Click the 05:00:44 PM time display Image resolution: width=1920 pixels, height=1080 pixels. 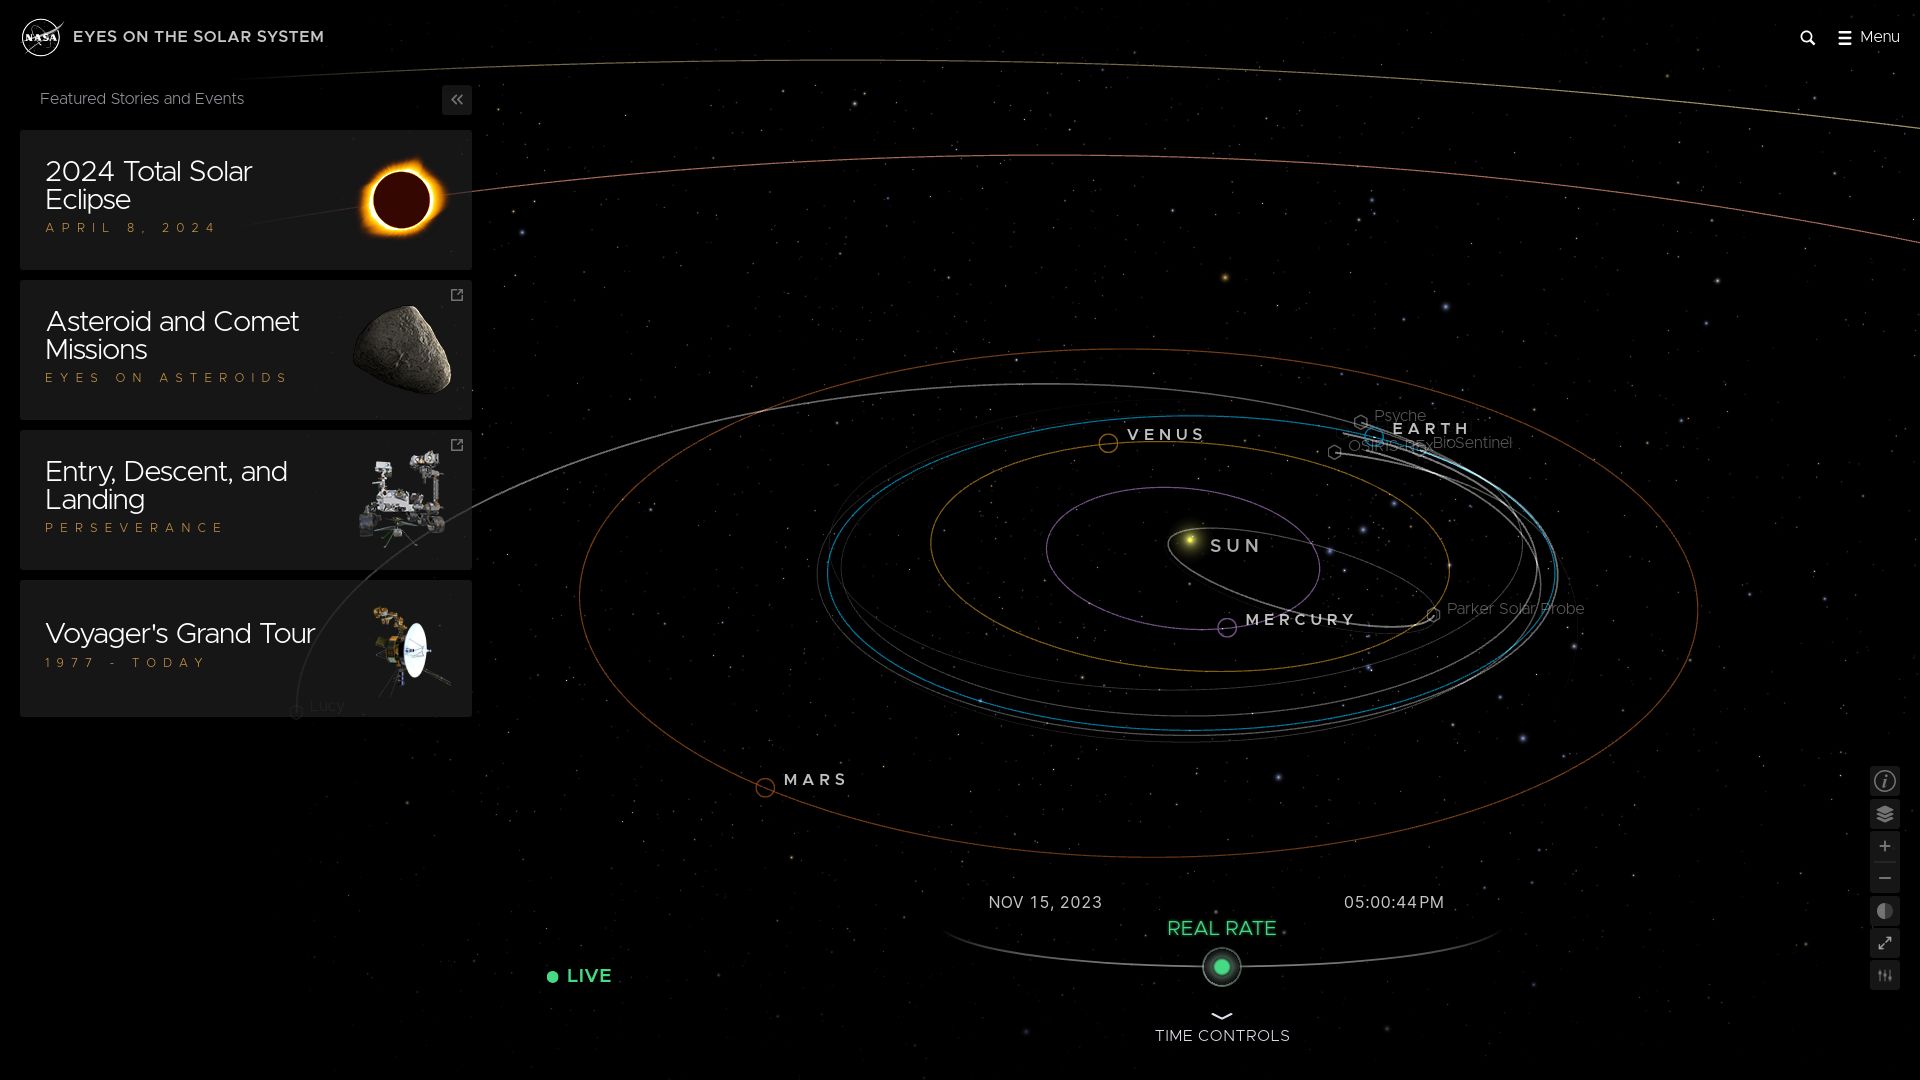click(1394, 902)
